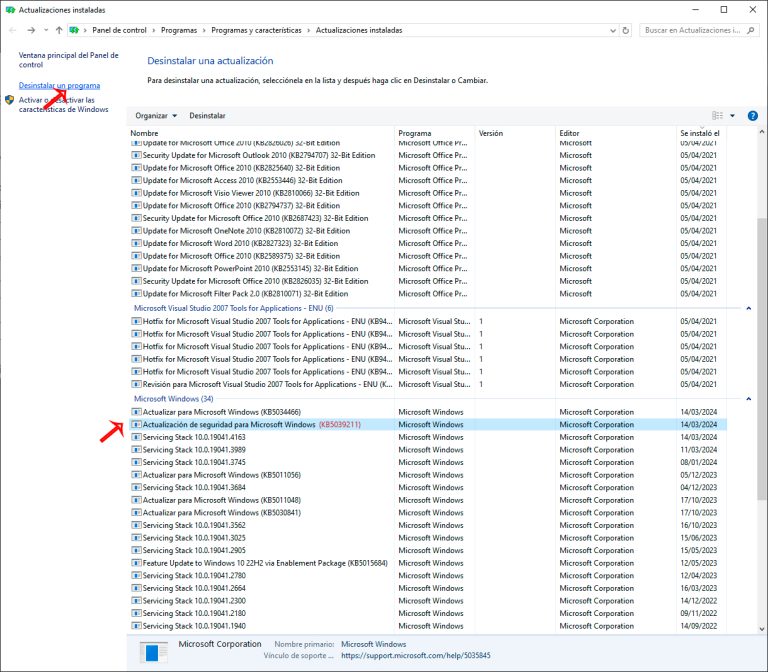
Task: Collapse the Visual Studio 2007 Tools group
Action: pyautogui.click(x=748, y=309)
